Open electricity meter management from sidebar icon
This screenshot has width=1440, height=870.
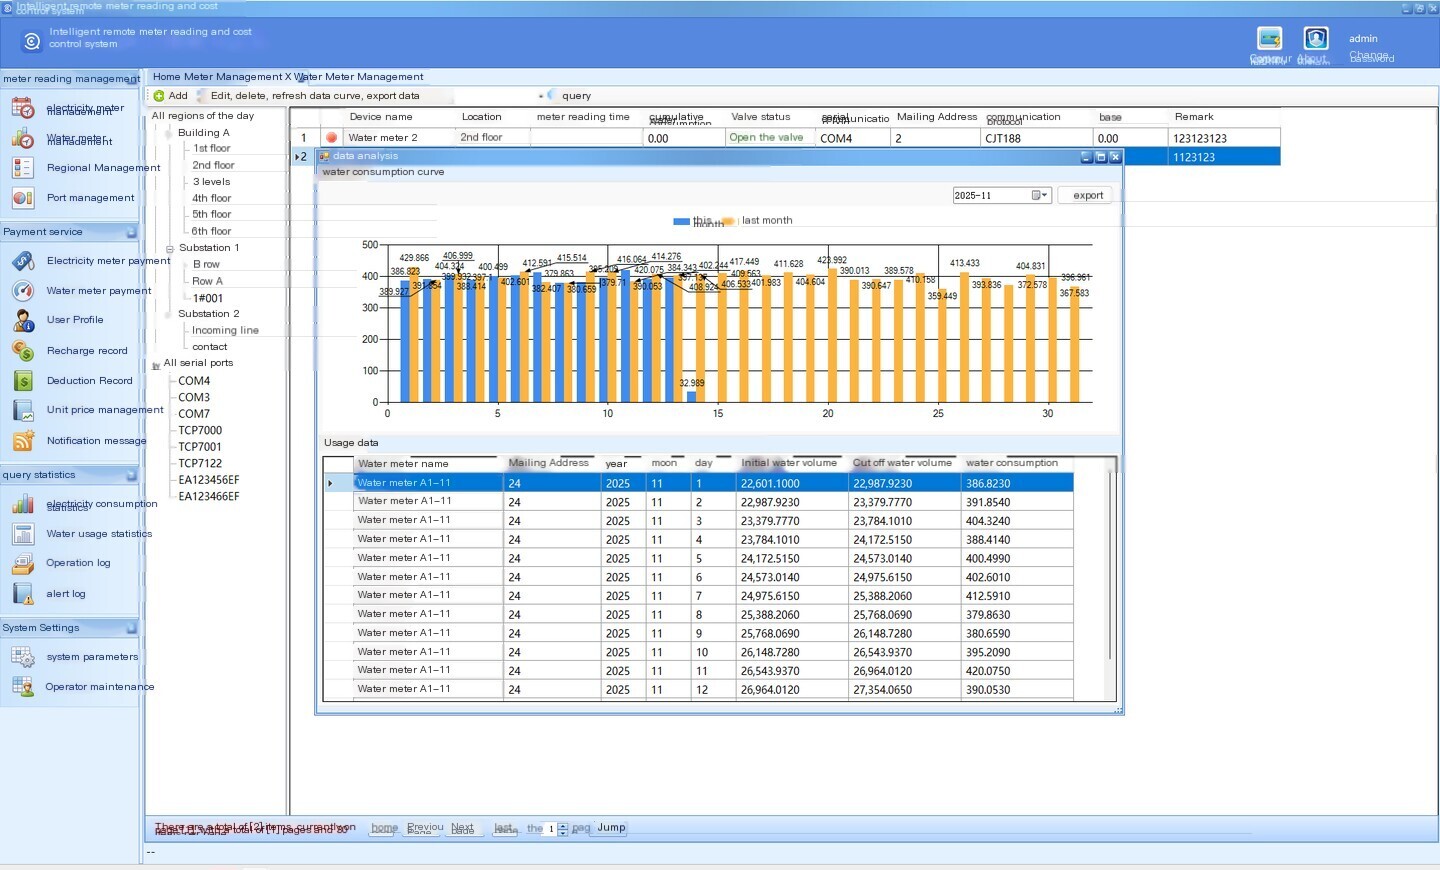23,108
